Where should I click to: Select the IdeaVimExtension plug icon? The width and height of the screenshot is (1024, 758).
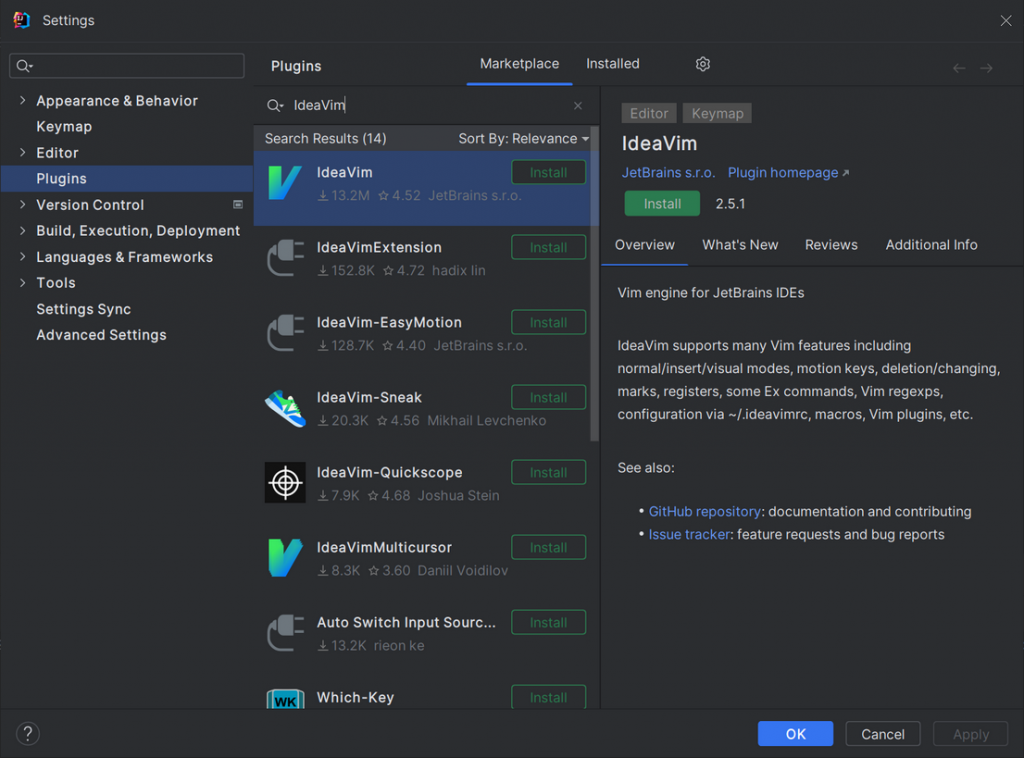click(x=285, y=258)
